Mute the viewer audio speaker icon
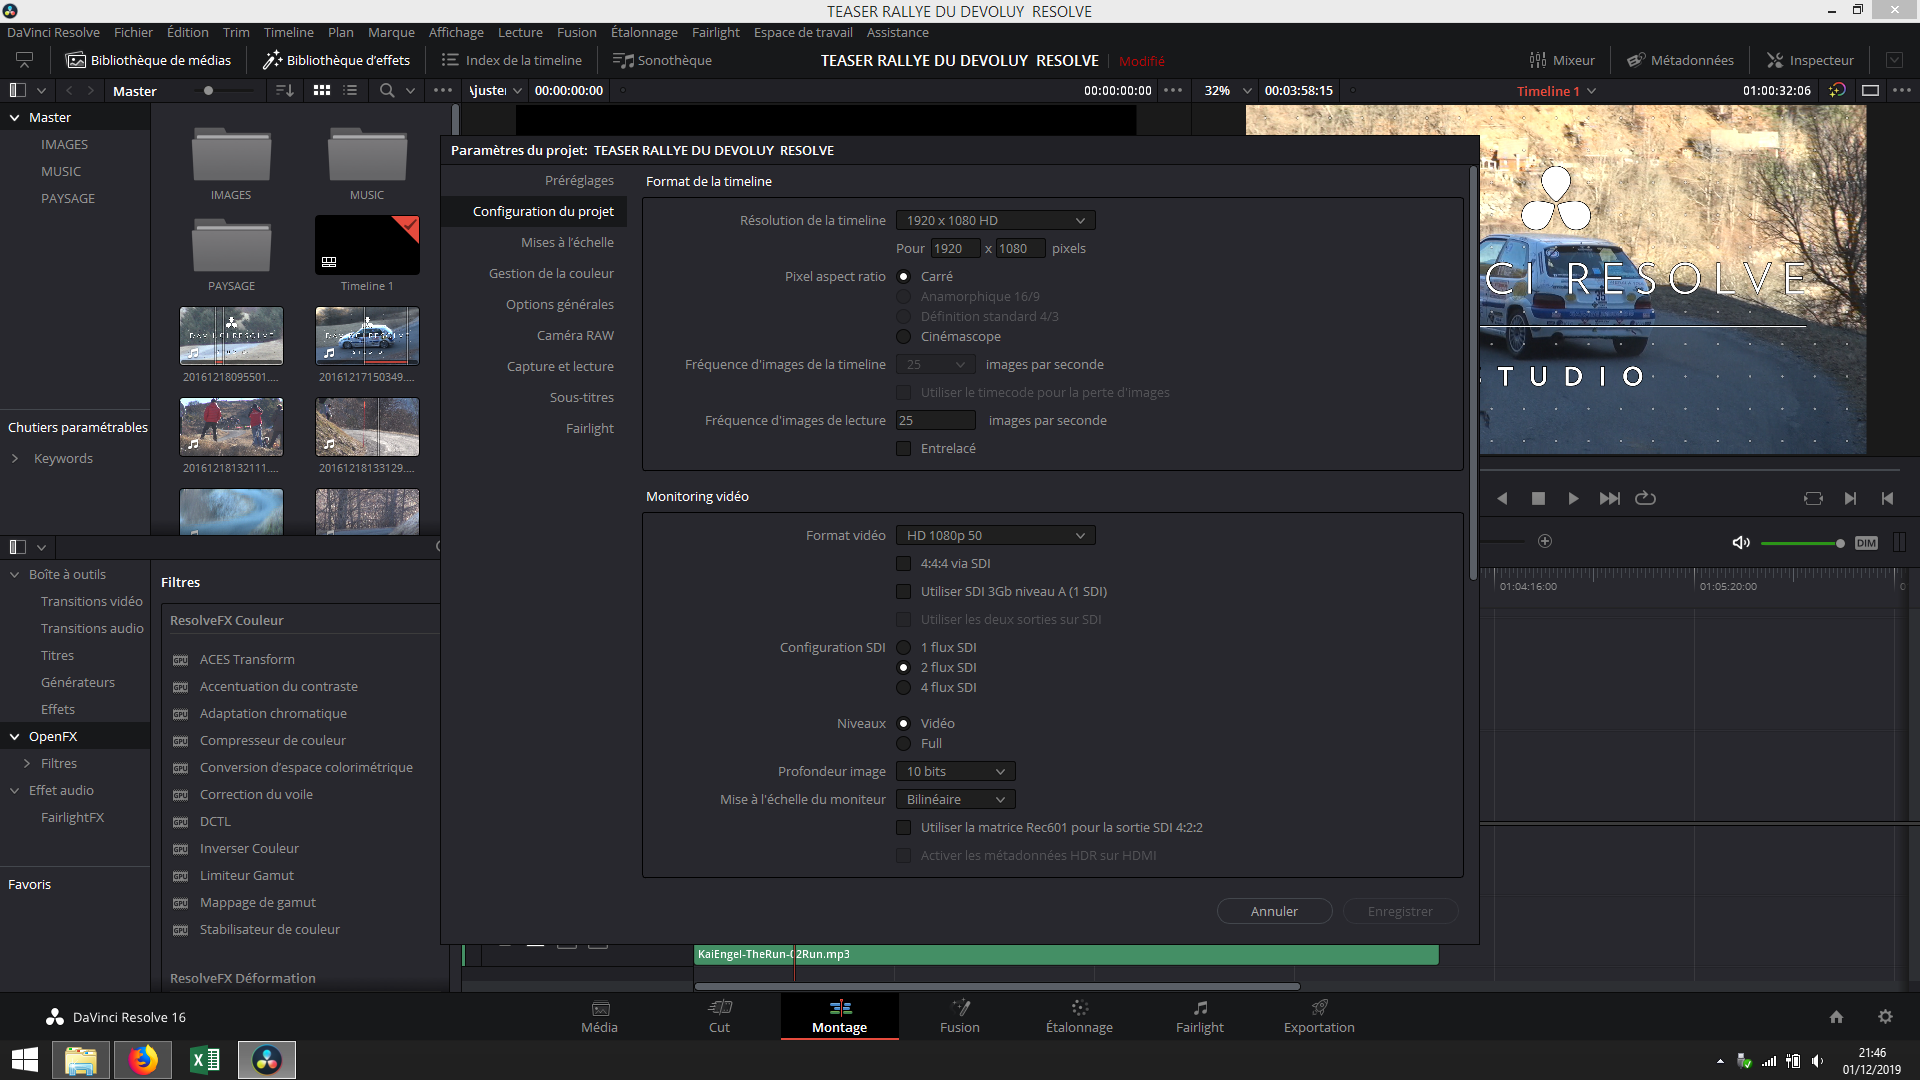Screen dimensions: 1920x1080 coord(1741,542)
